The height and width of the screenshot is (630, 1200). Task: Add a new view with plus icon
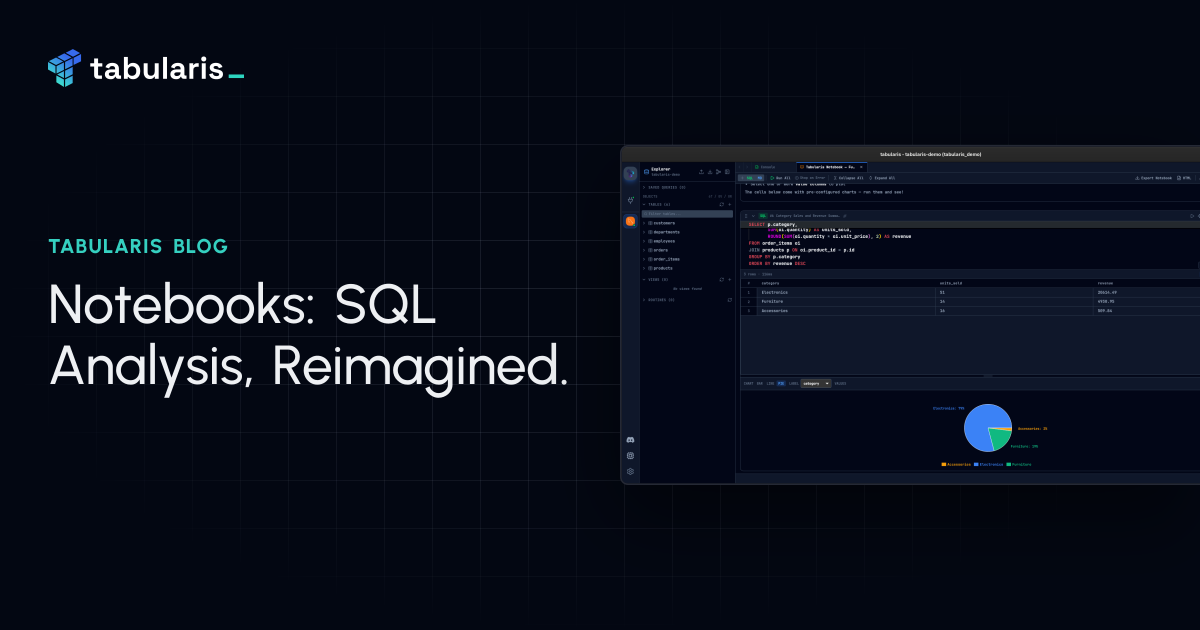[729, 280]
